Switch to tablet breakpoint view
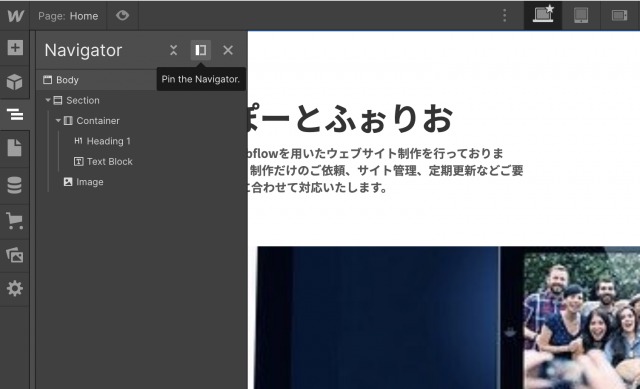The height and width of the screenshot is (389, 640). [x=581, y=16]
